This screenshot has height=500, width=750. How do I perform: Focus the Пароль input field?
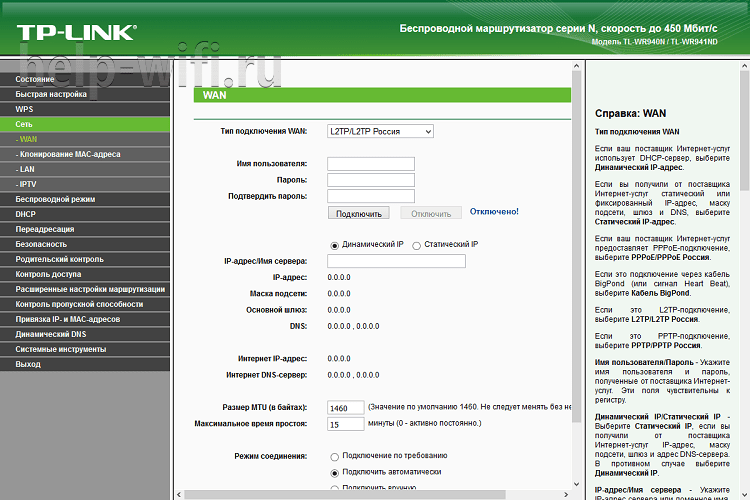coord(371,180)
